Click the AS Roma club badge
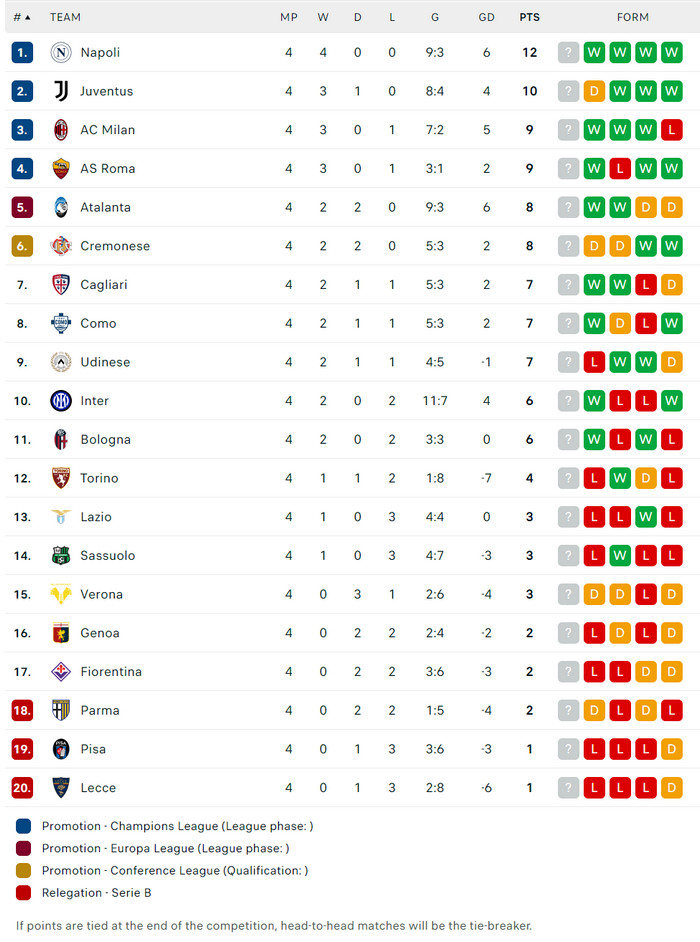This screenshot has height=942, width=700. [x=61, y=169]
